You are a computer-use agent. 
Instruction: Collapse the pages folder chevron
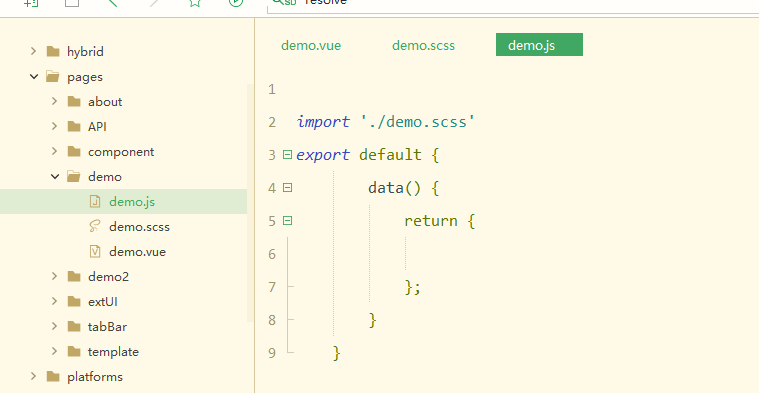(34, 76)
